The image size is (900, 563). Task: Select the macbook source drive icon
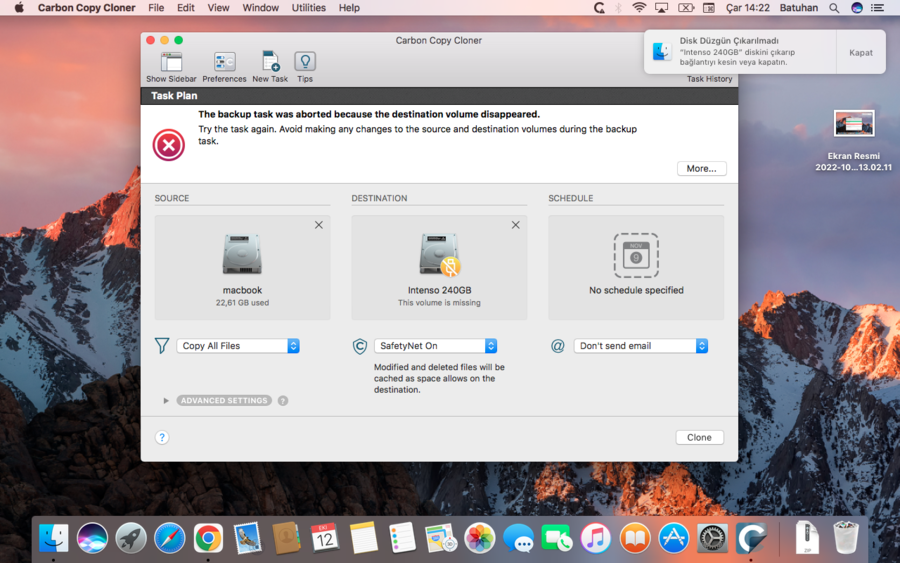[242, 254]
